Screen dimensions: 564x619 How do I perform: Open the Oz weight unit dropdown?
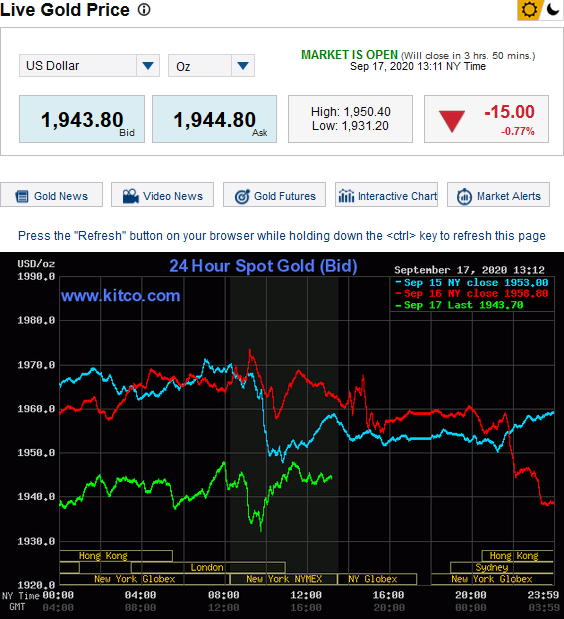click(x=211, y=66)
